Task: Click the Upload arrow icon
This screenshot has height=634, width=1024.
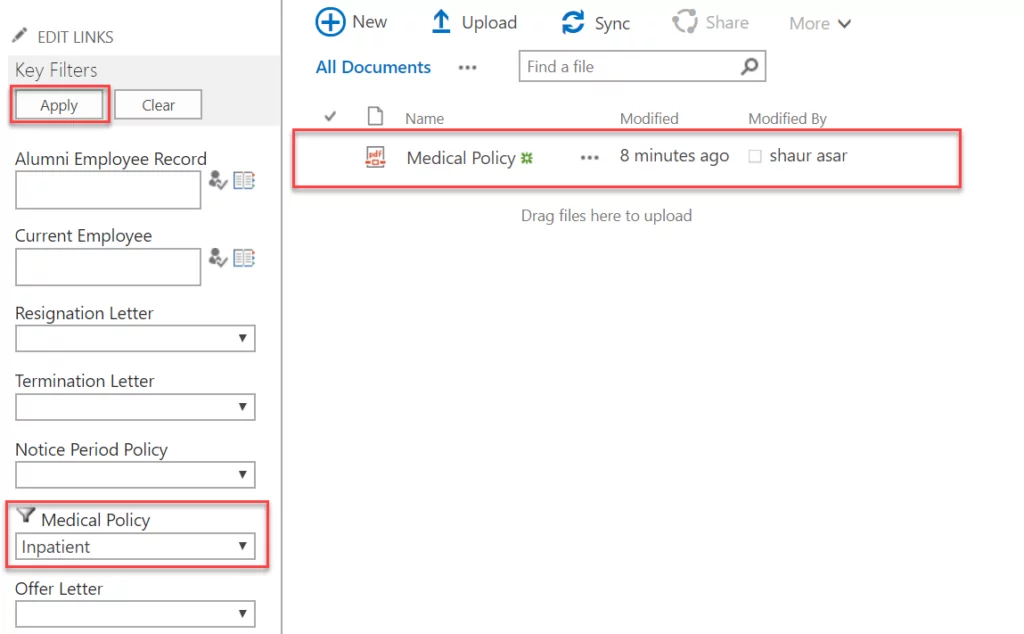Action: pyautogui.click(x=441, y=22)
